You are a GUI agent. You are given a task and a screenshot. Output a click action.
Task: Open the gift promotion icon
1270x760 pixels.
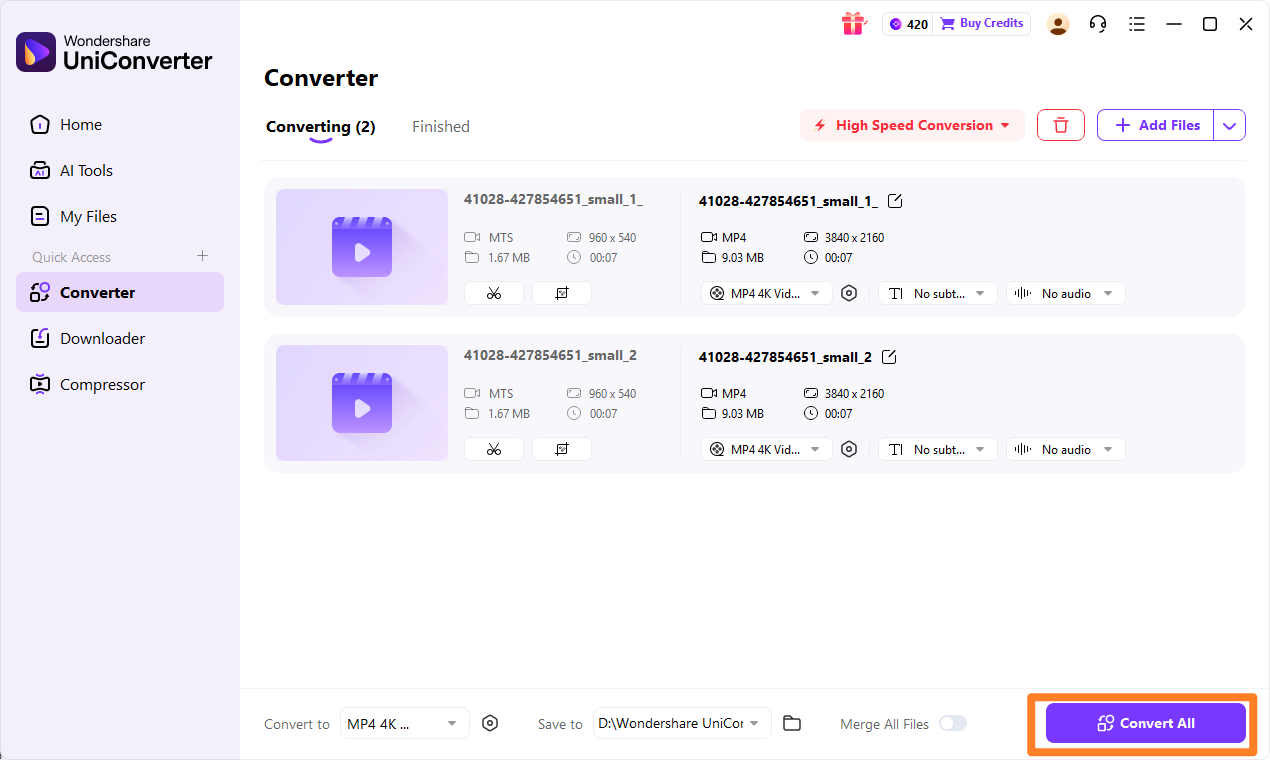pyautogui.click(x=854, y=23)
